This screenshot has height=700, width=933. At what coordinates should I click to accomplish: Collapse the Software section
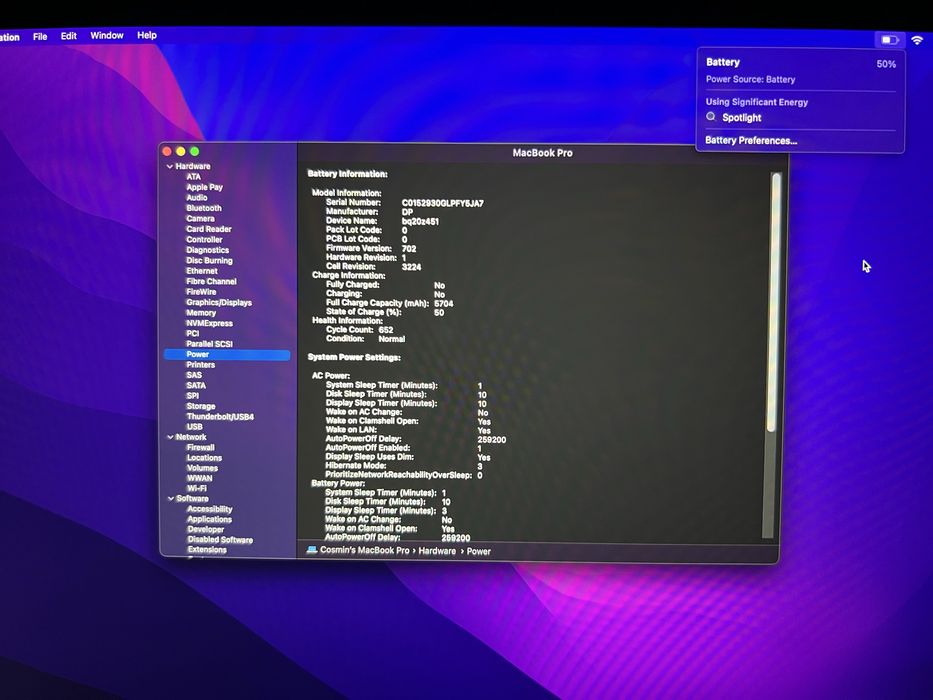pyautogui.click(x=171, y=498)
